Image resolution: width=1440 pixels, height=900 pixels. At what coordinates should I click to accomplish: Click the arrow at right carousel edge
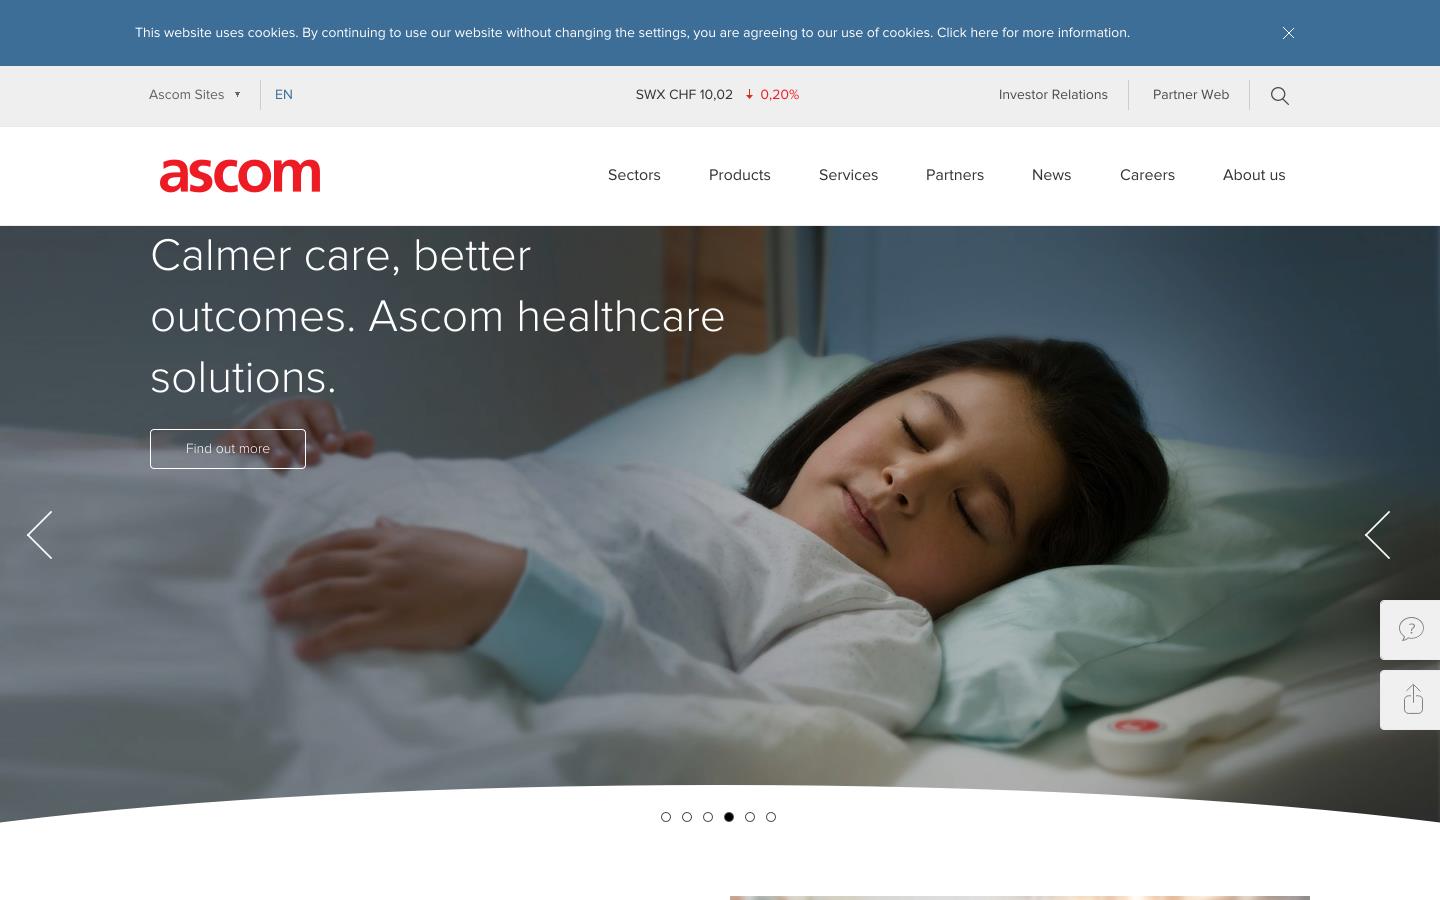tap(1377, 535)
